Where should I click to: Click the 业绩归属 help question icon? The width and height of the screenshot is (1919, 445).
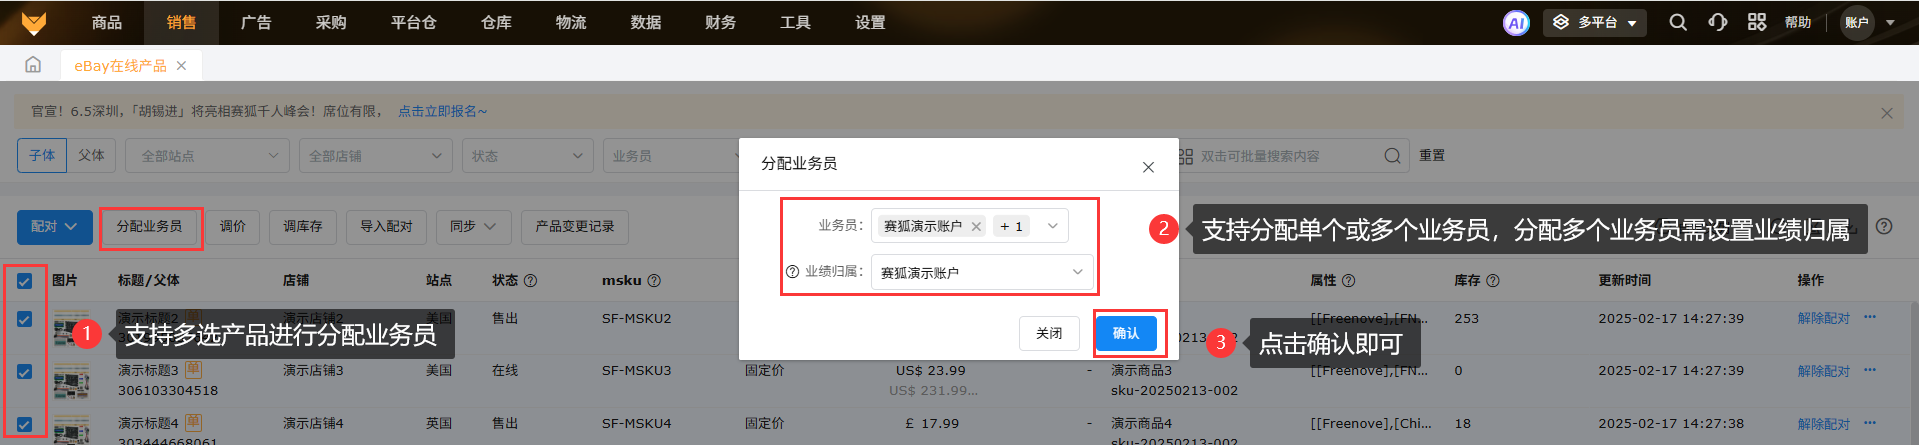pos(792,272)
